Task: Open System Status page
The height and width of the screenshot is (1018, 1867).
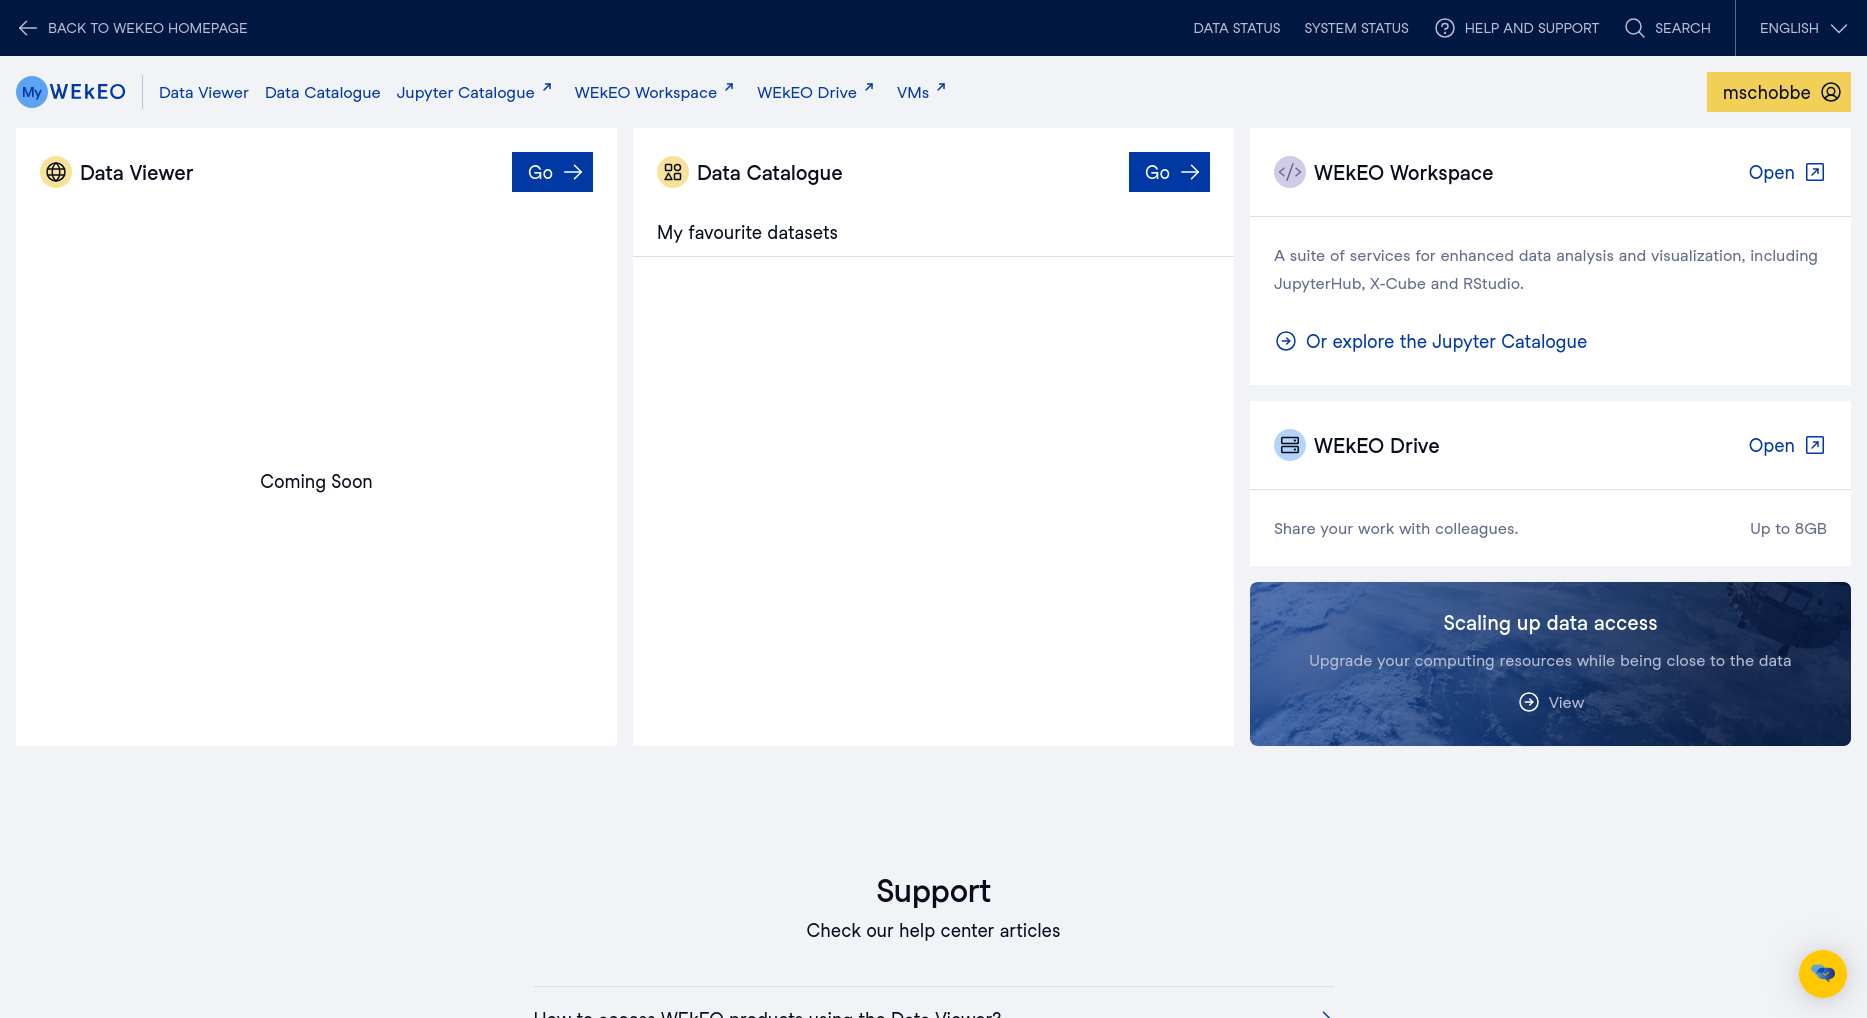Action: [x=1356, y=28]
